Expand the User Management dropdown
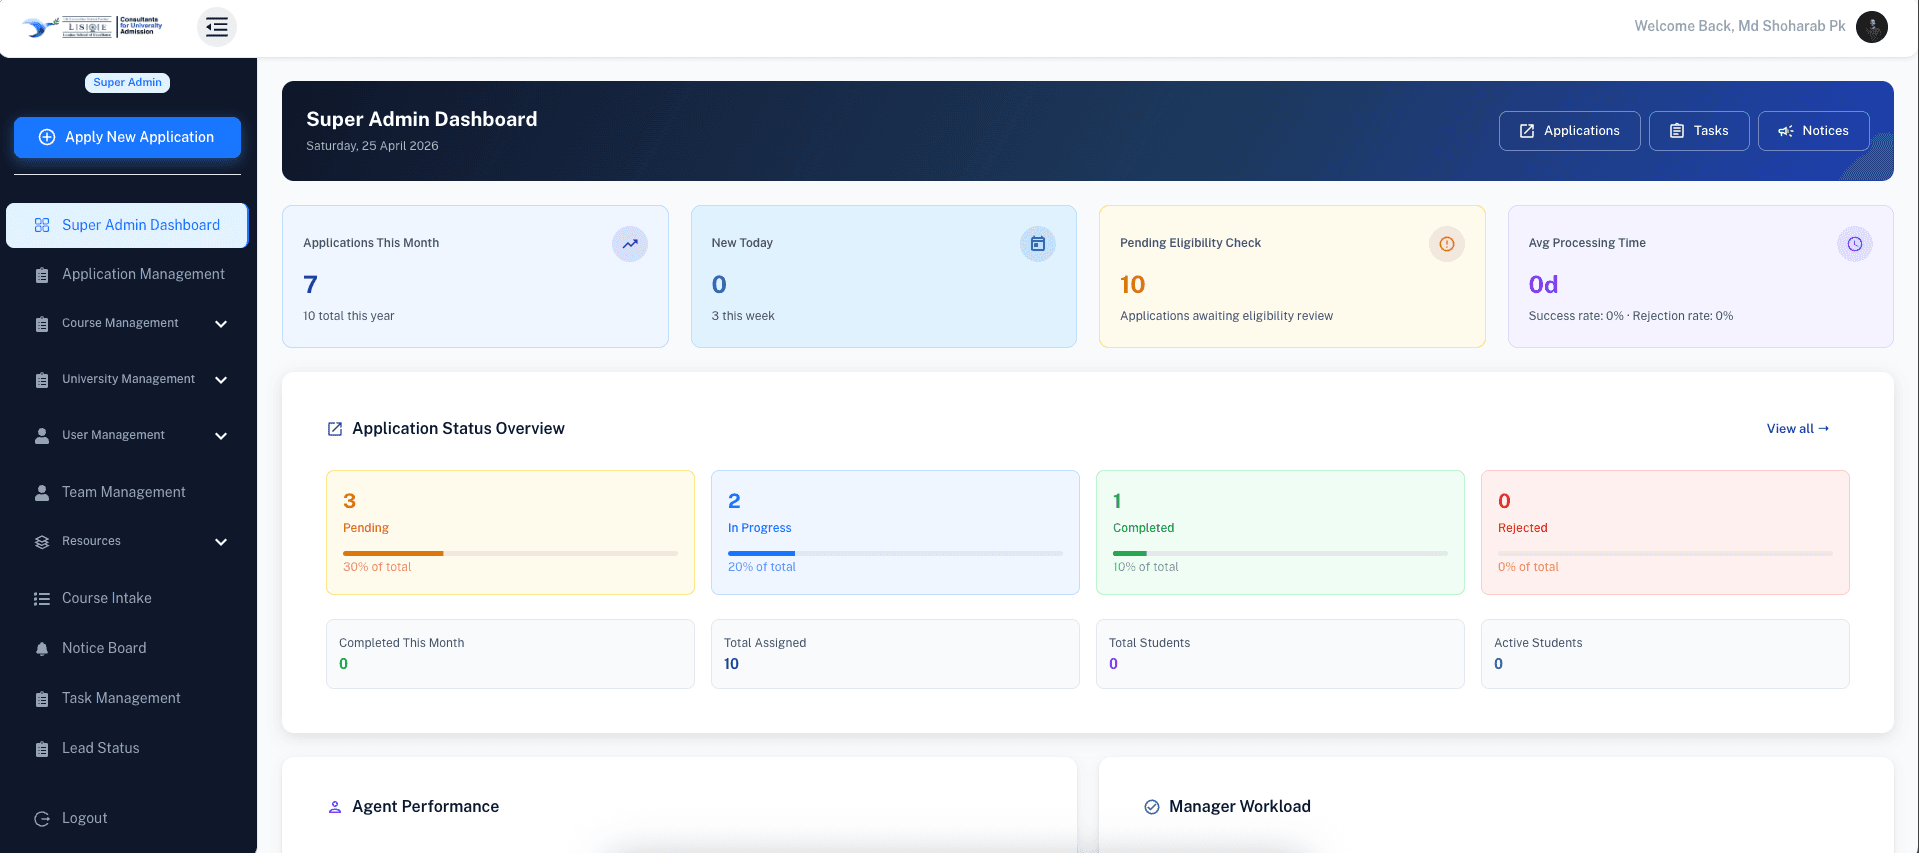 pyautogui.click(x=221, y=436)
